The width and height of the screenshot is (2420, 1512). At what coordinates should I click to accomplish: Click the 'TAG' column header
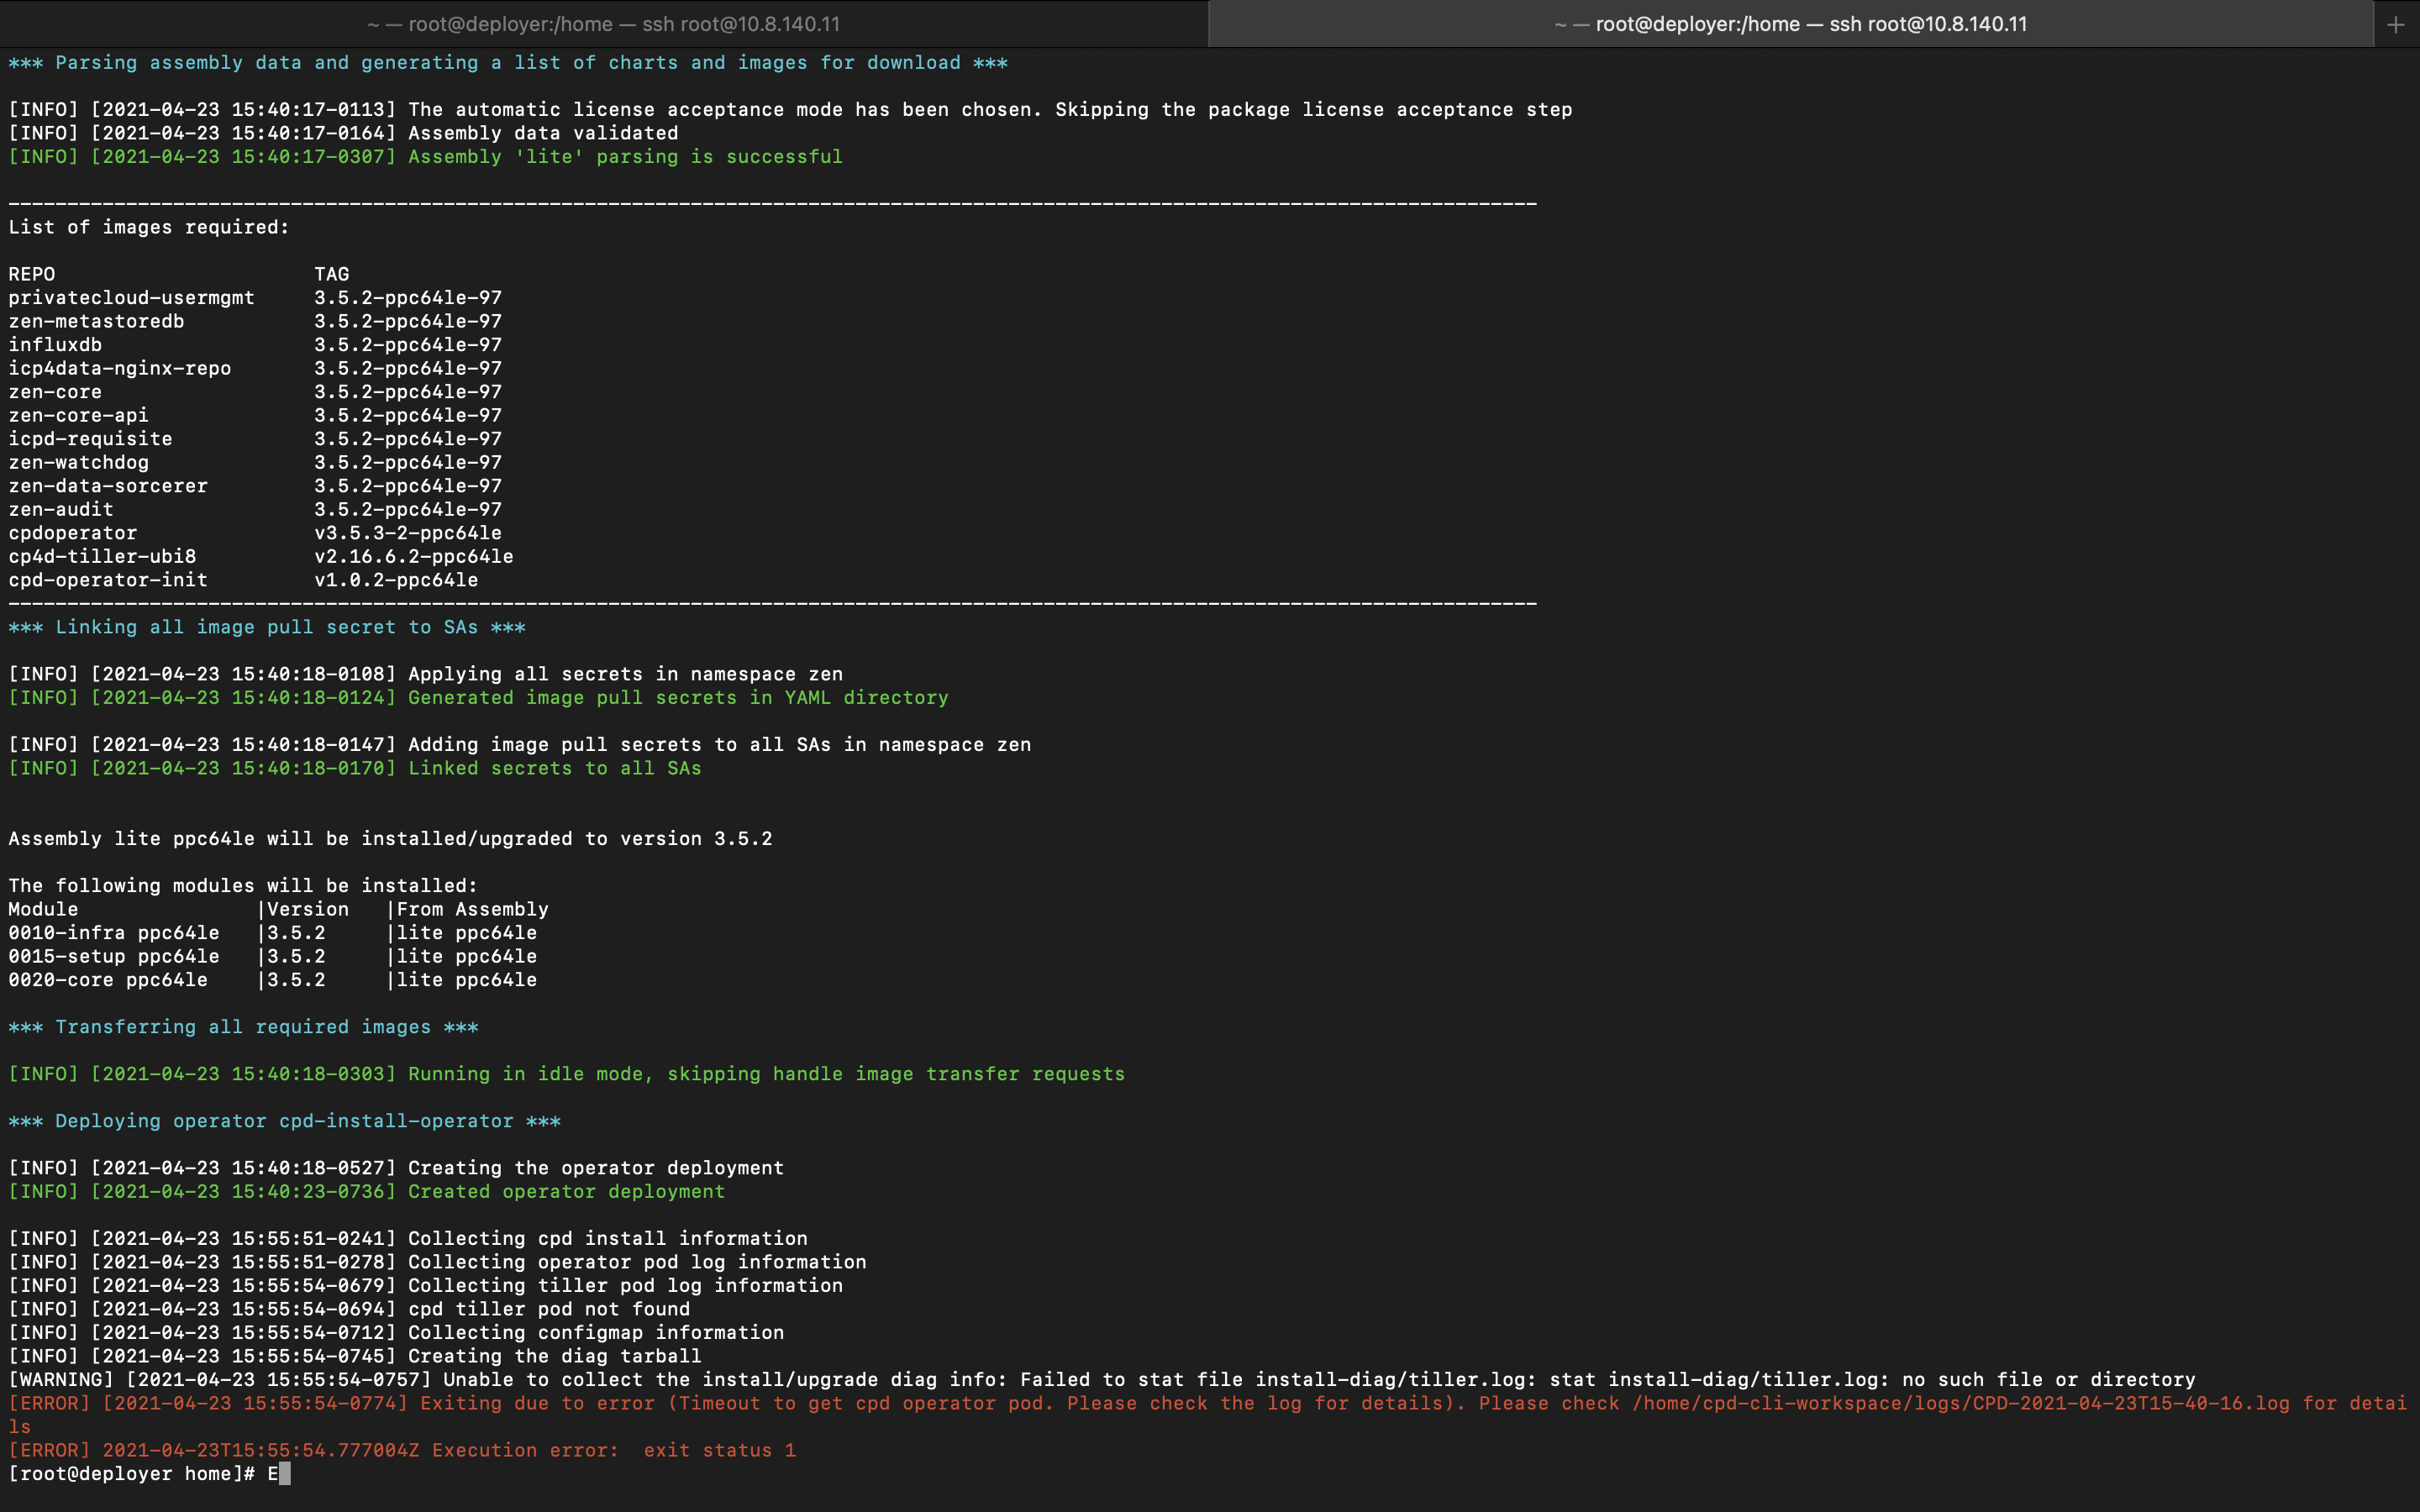[332, 274]
